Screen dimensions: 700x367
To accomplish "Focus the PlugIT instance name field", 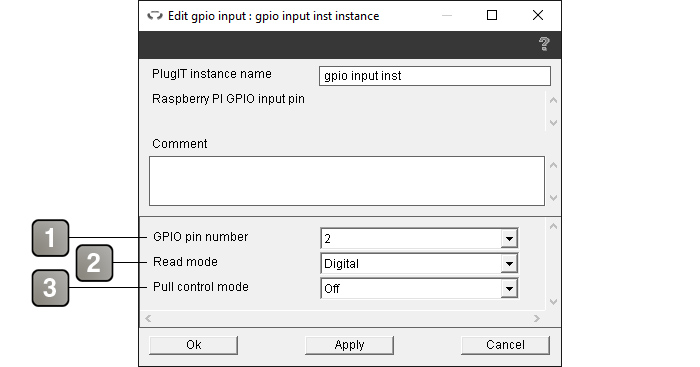I will coord(435,76).
